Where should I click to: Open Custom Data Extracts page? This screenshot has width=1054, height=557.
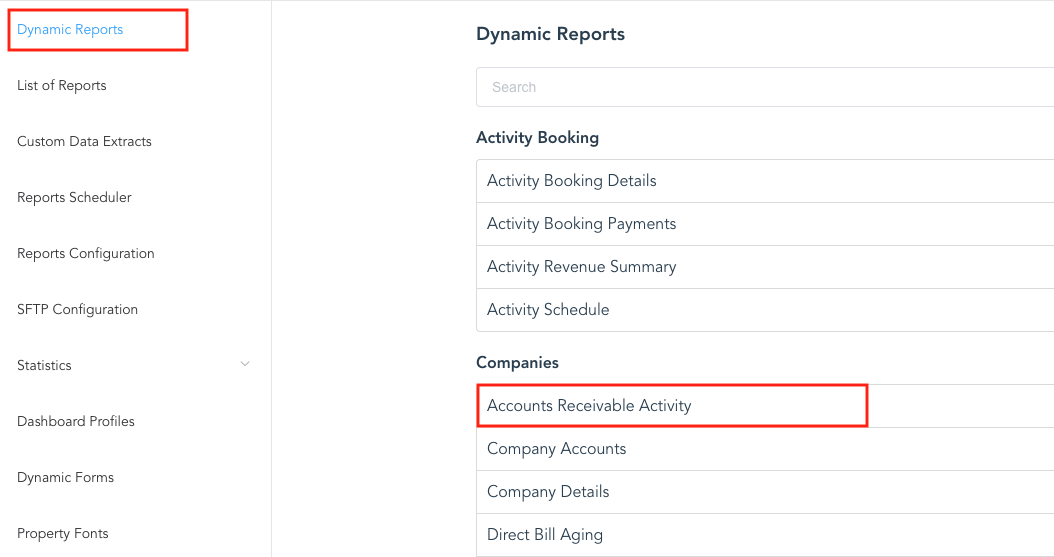[x=84, y=142]
